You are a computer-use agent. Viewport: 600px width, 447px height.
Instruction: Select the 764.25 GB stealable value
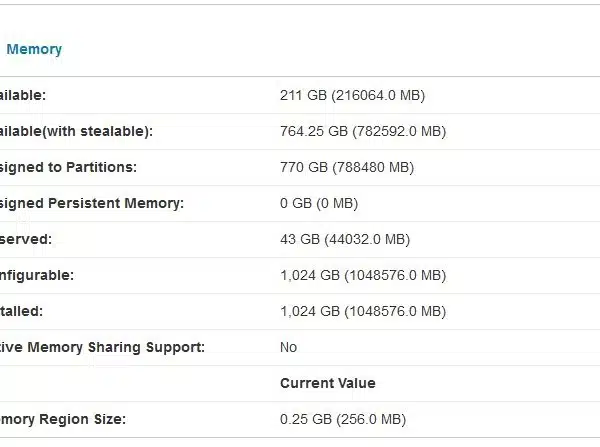363,131
